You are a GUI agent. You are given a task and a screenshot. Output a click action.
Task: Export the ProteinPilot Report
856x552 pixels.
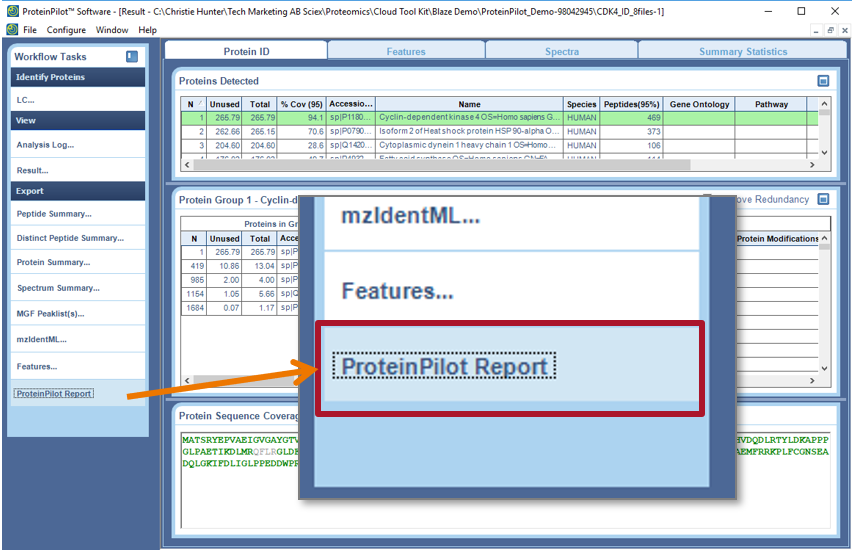[54, 393]
